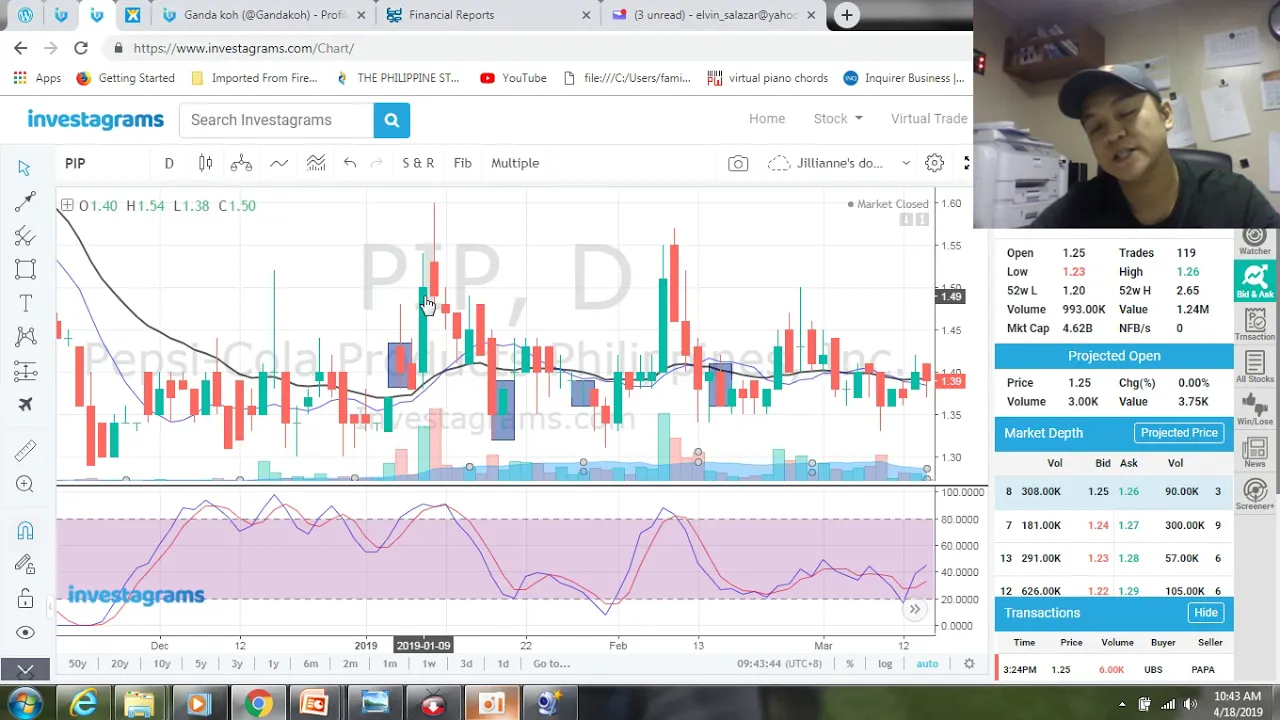Select the XABCD pattern tool
This screenshot has height=720, width=1280.
25,337
